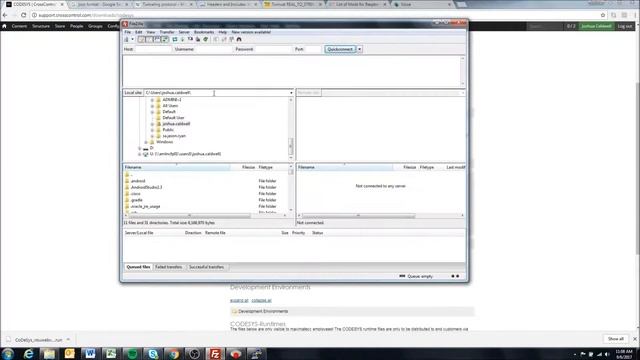Click remote file list horizontal scrollbar

(x=358, y=216)
